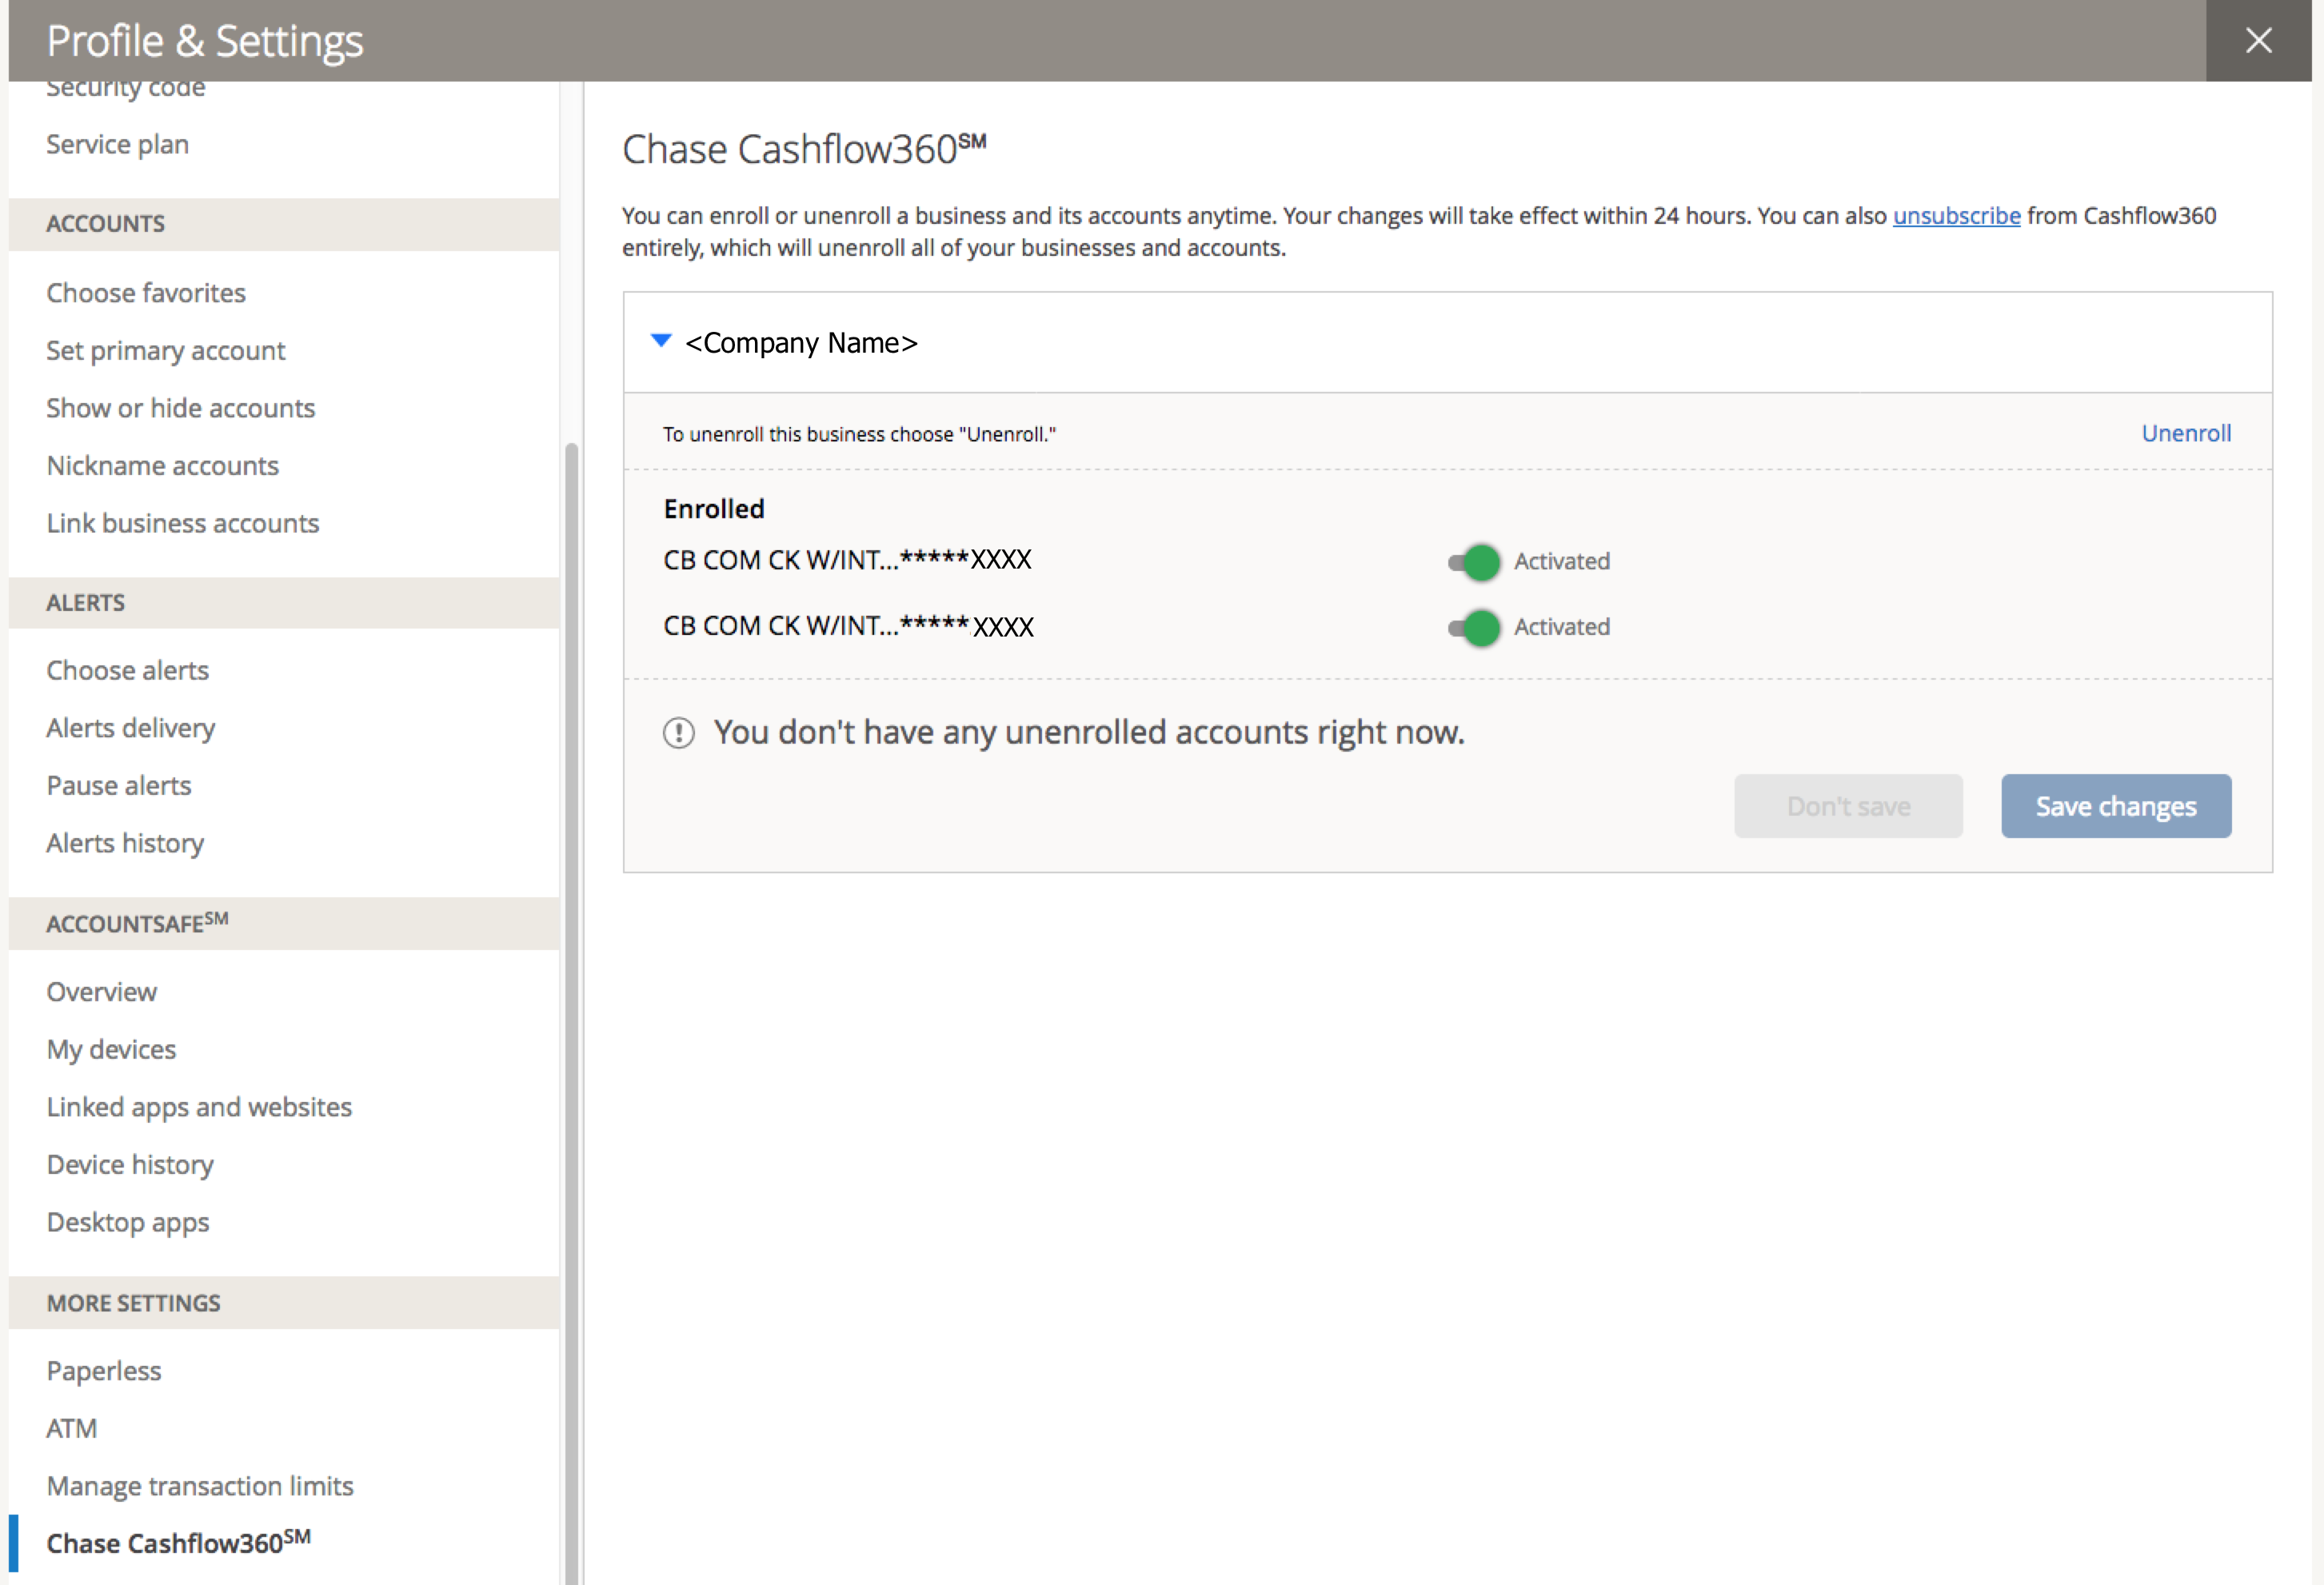The width and height of the screenshot is (2324, 1585).
Task: Go to Link business accounts
Action: pyautogui.click(x=183, y=523)
